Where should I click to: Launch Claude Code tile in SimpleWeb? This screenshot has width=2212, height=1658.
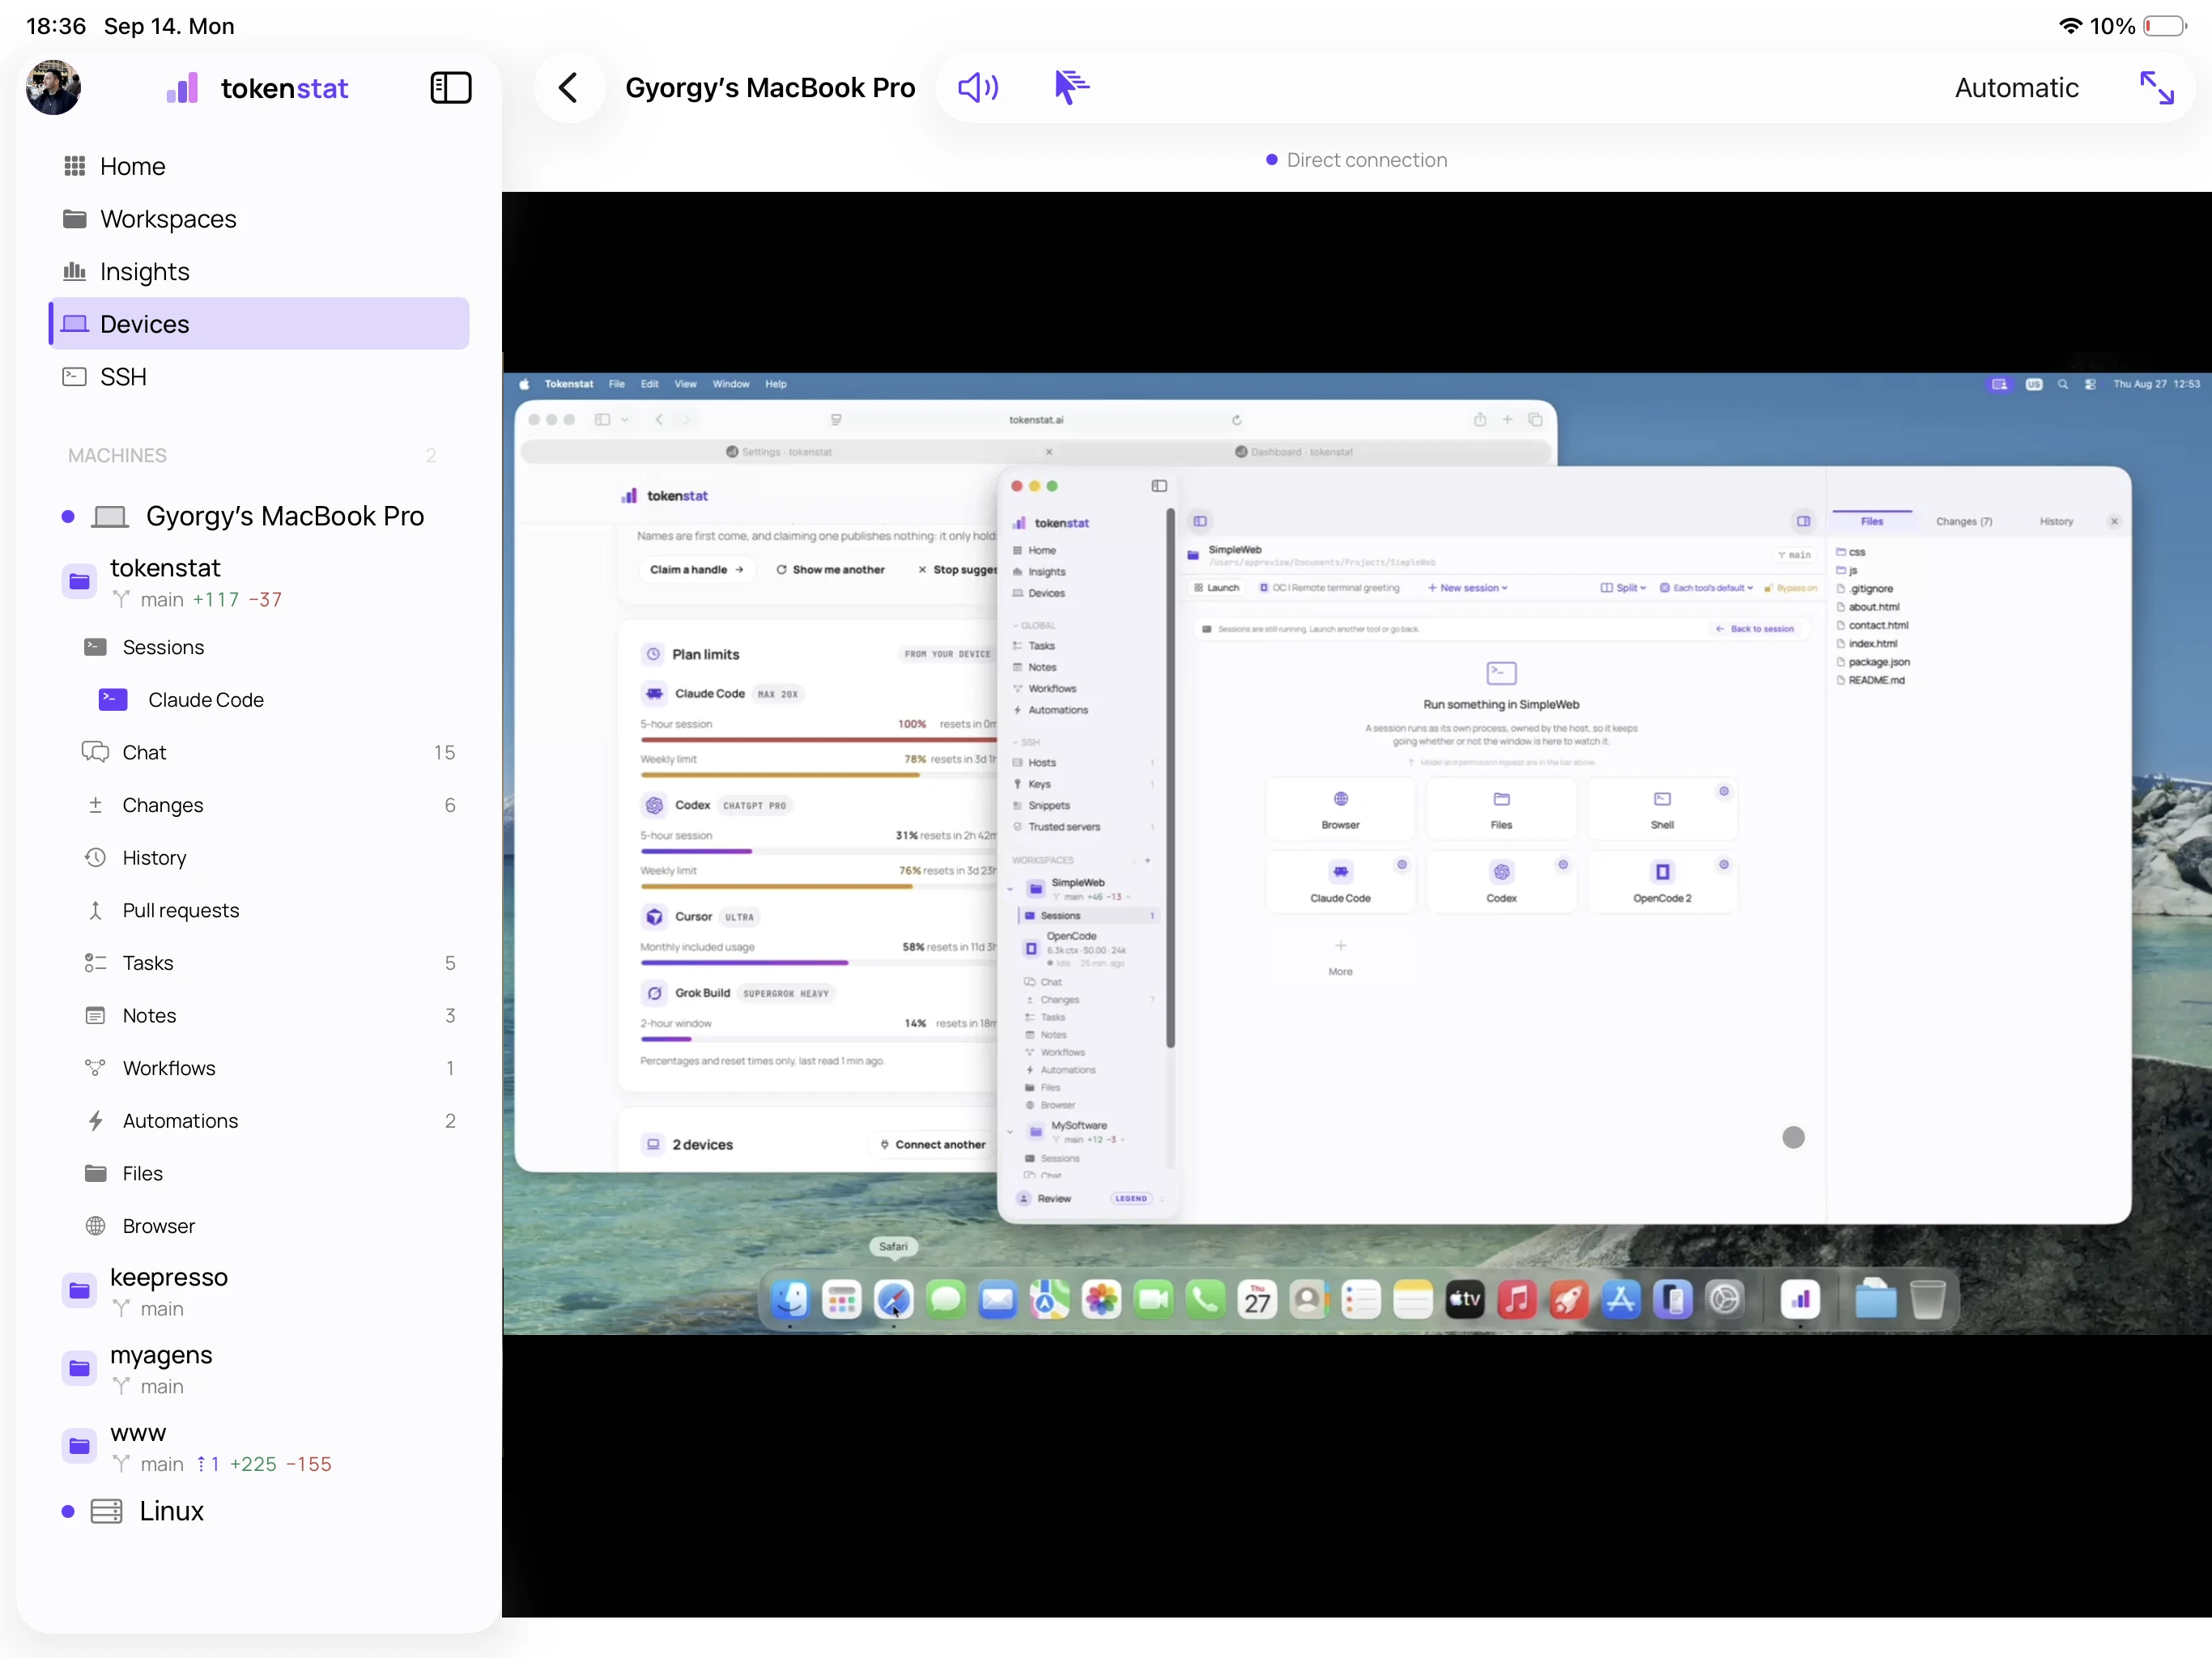(1340, 882)
